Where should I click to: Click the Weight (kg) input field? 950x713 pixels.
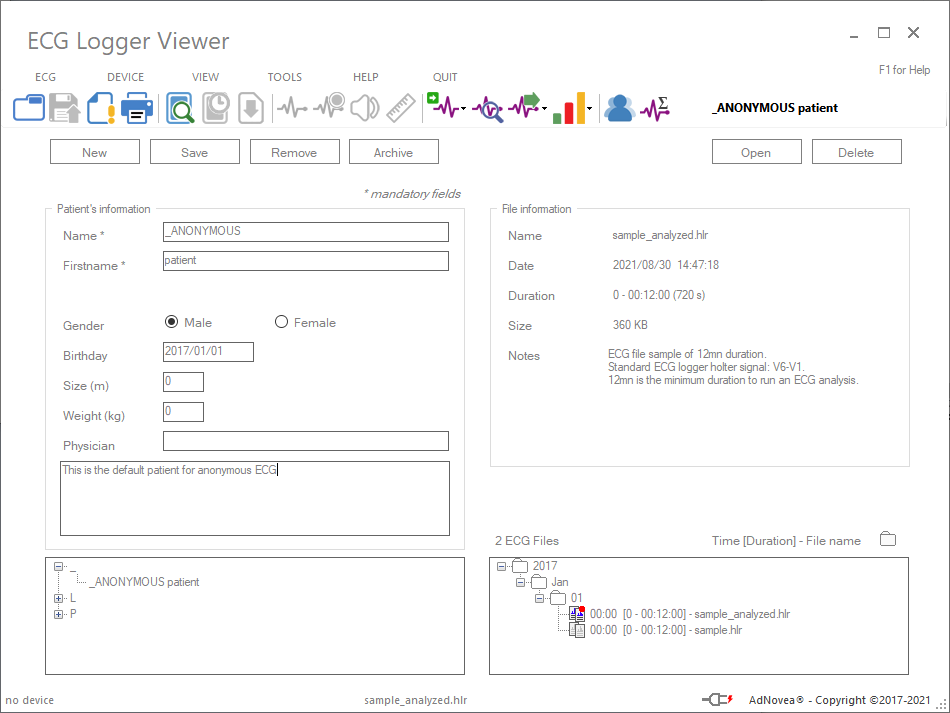pyautogui.click(x=184, y=412)
